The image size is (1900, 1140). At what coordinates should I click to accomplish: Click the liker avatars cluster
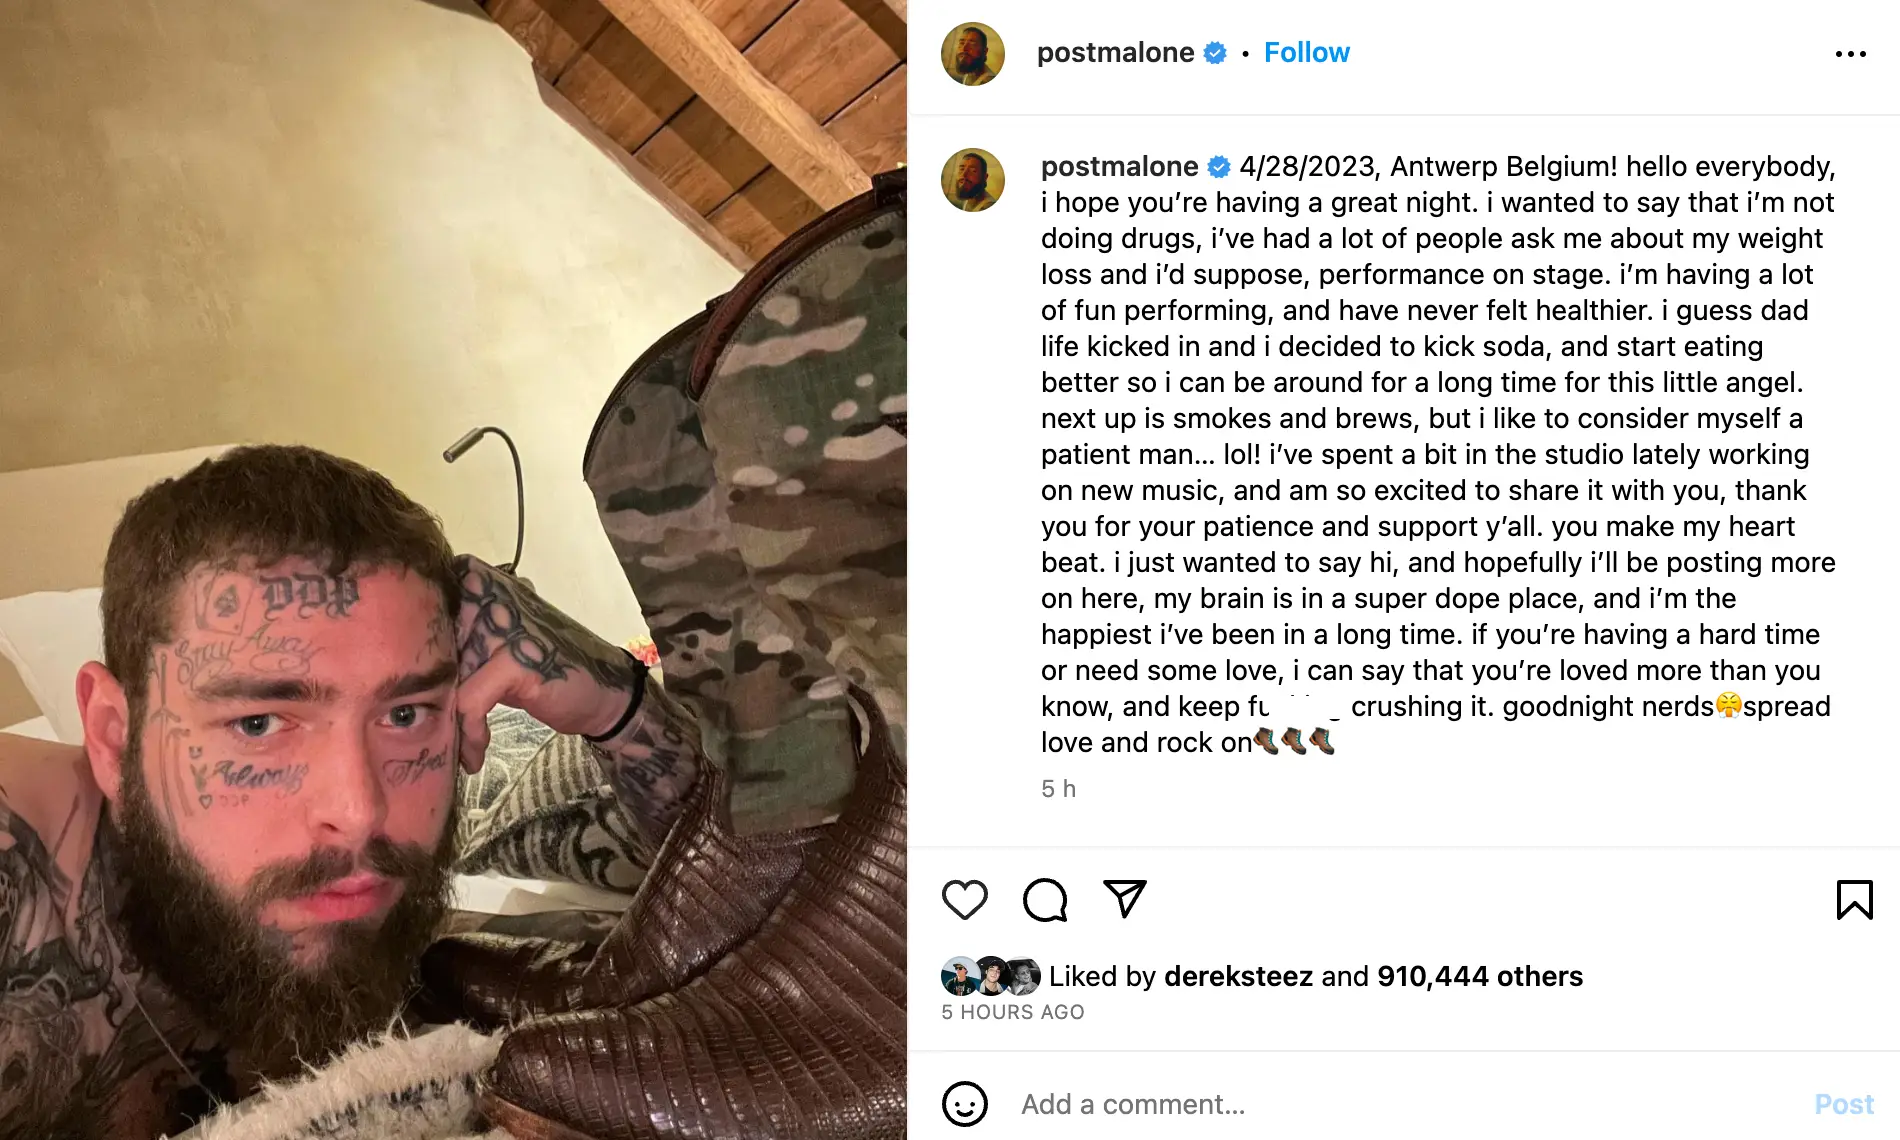(990, 976)
